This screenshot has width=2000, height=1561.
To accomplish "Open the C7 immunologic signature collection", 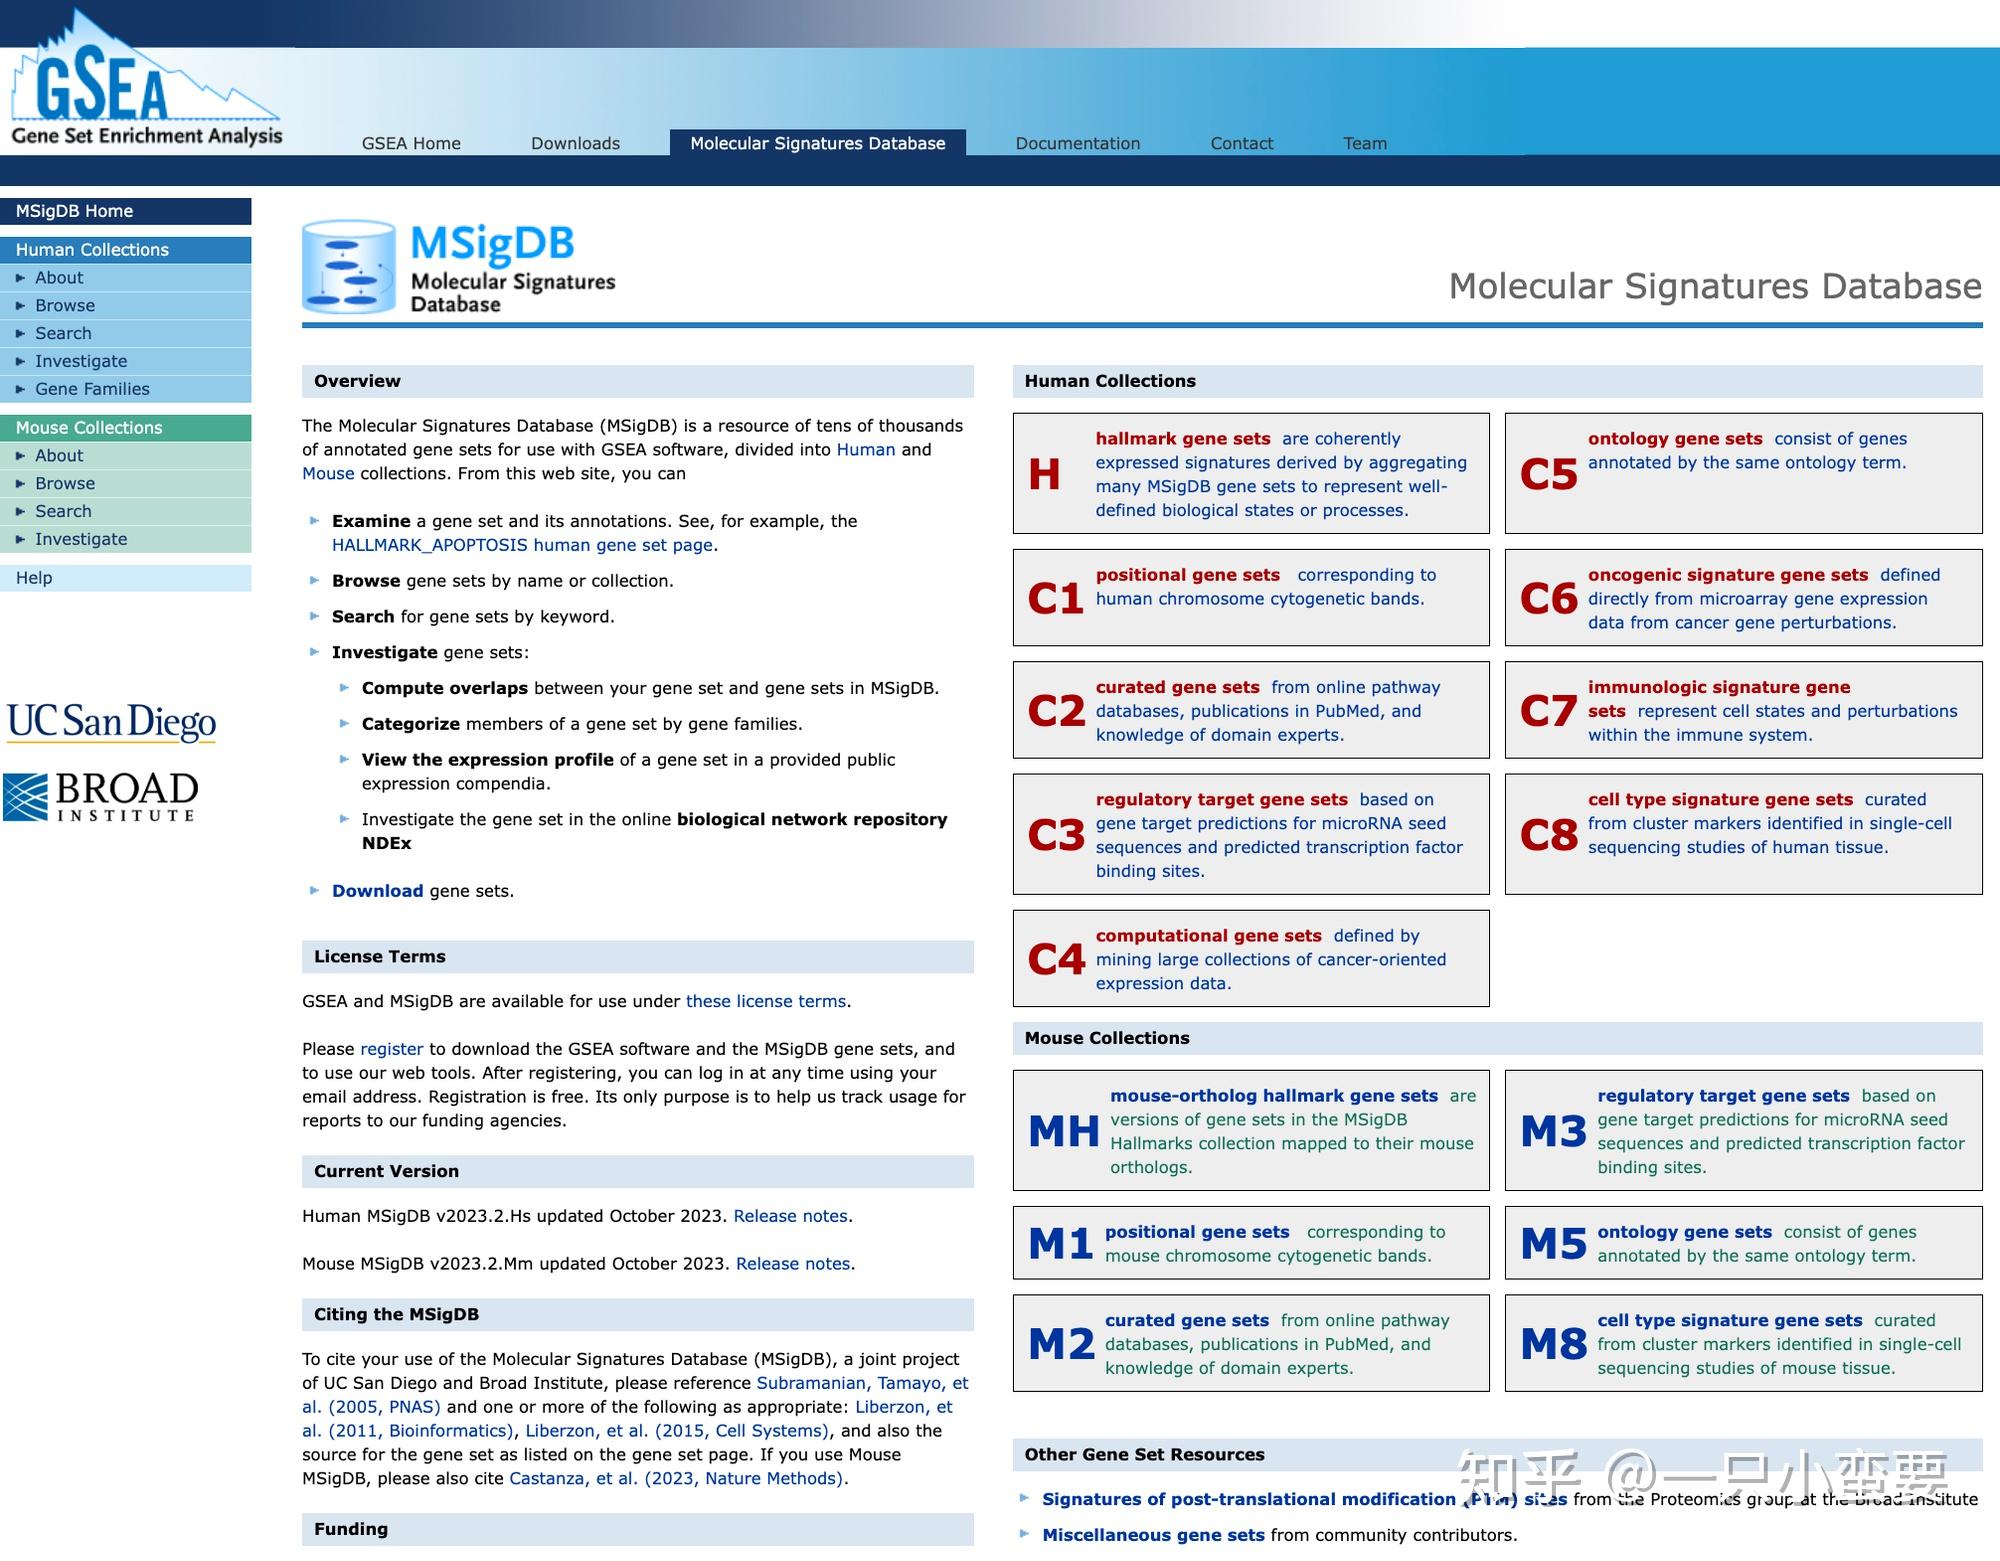I will pyautogui.click(x=1717, y=687).
